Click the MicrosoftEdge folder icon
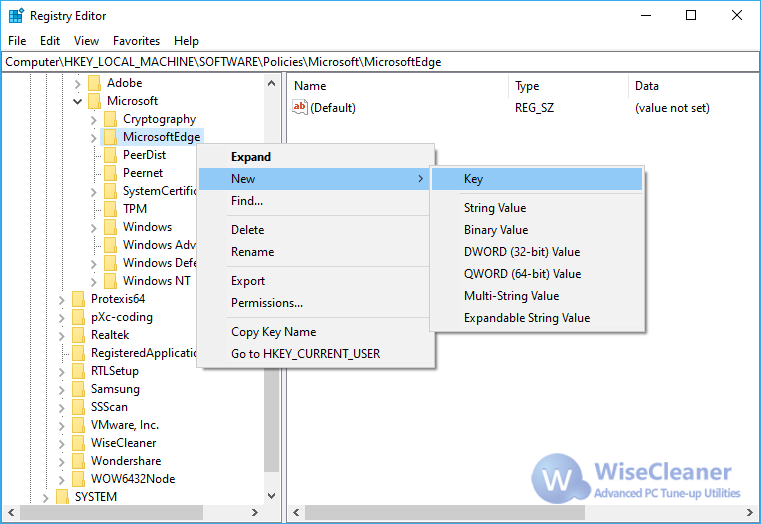Screen dimensions: 761x524 coord(110,137)
